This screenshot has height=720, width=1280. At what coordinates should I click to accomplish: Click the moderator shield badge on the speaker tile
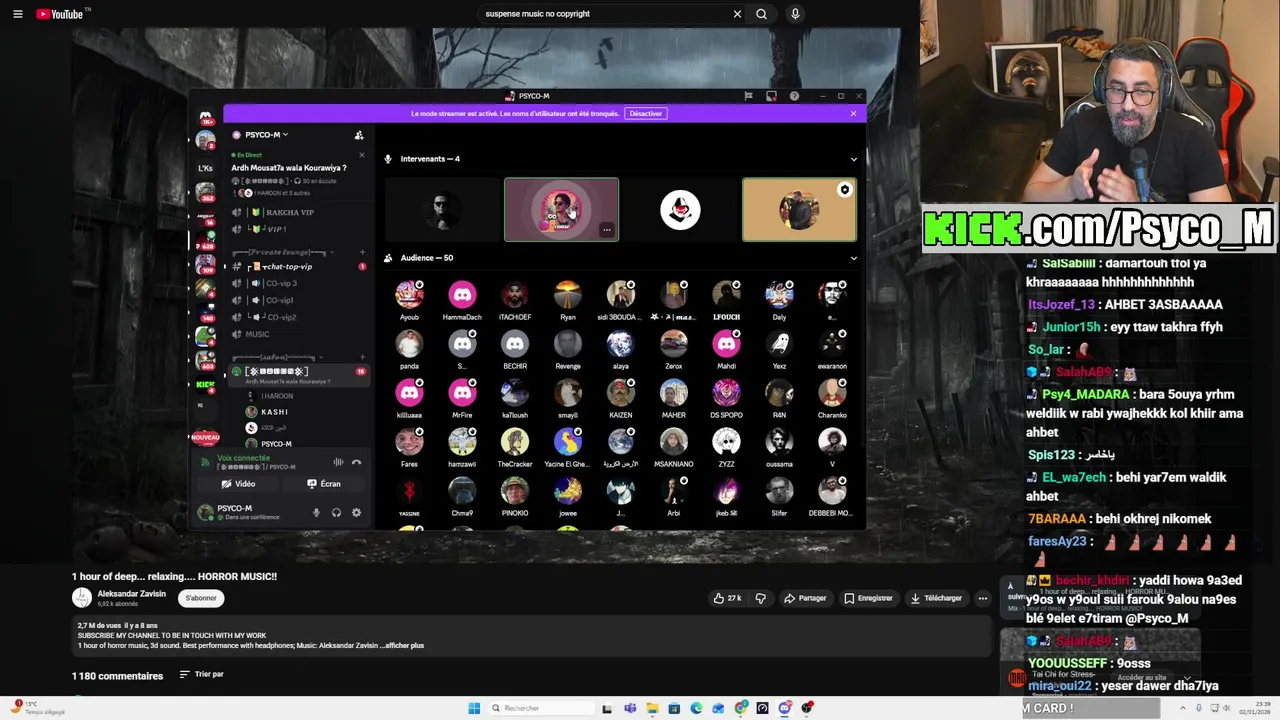tap(845, 190)
